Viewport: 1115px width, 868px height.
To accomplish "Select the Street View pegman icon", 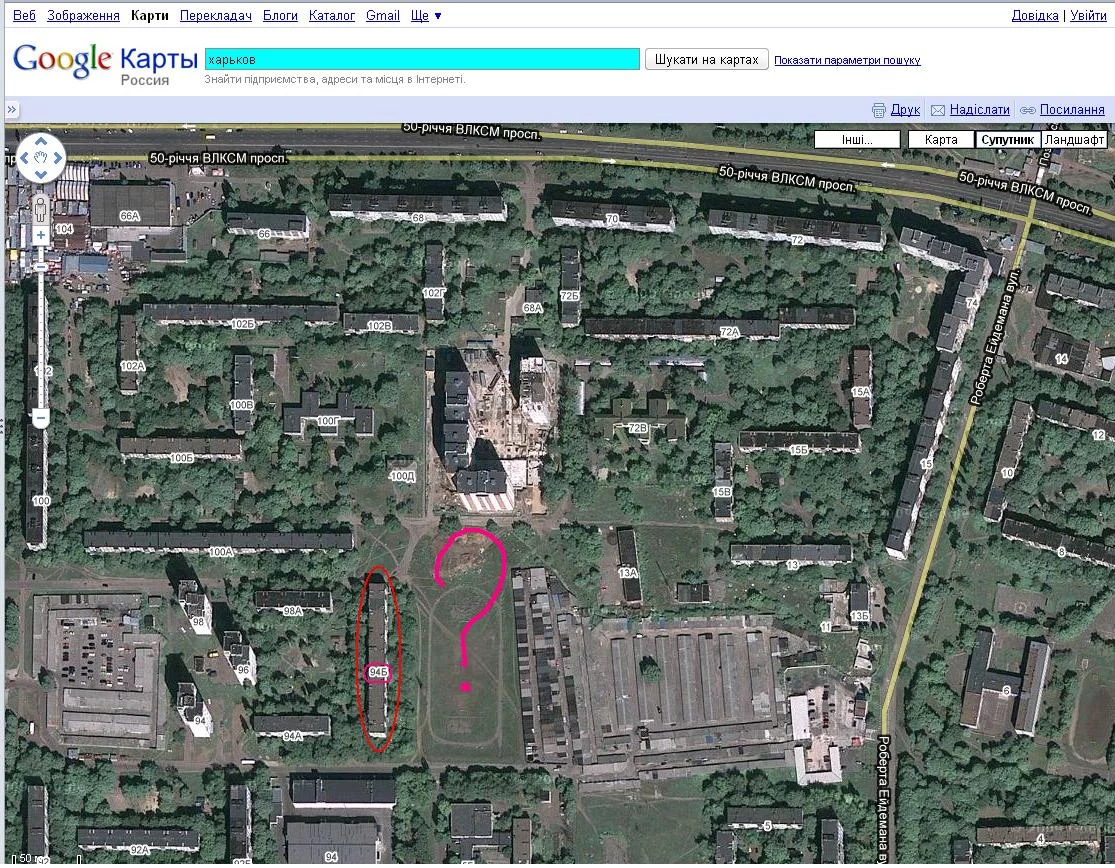I will point(41,210).
